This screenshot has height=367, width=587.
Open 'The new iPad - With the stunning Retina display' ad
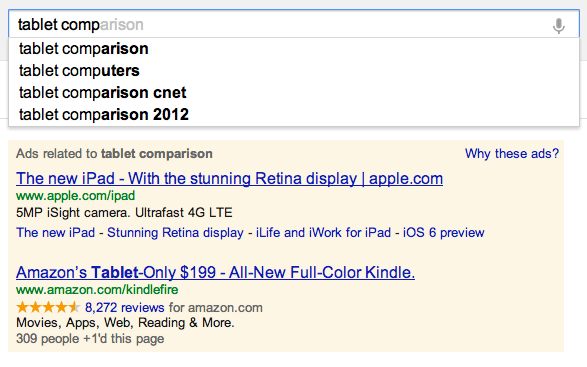pos(229,179)
